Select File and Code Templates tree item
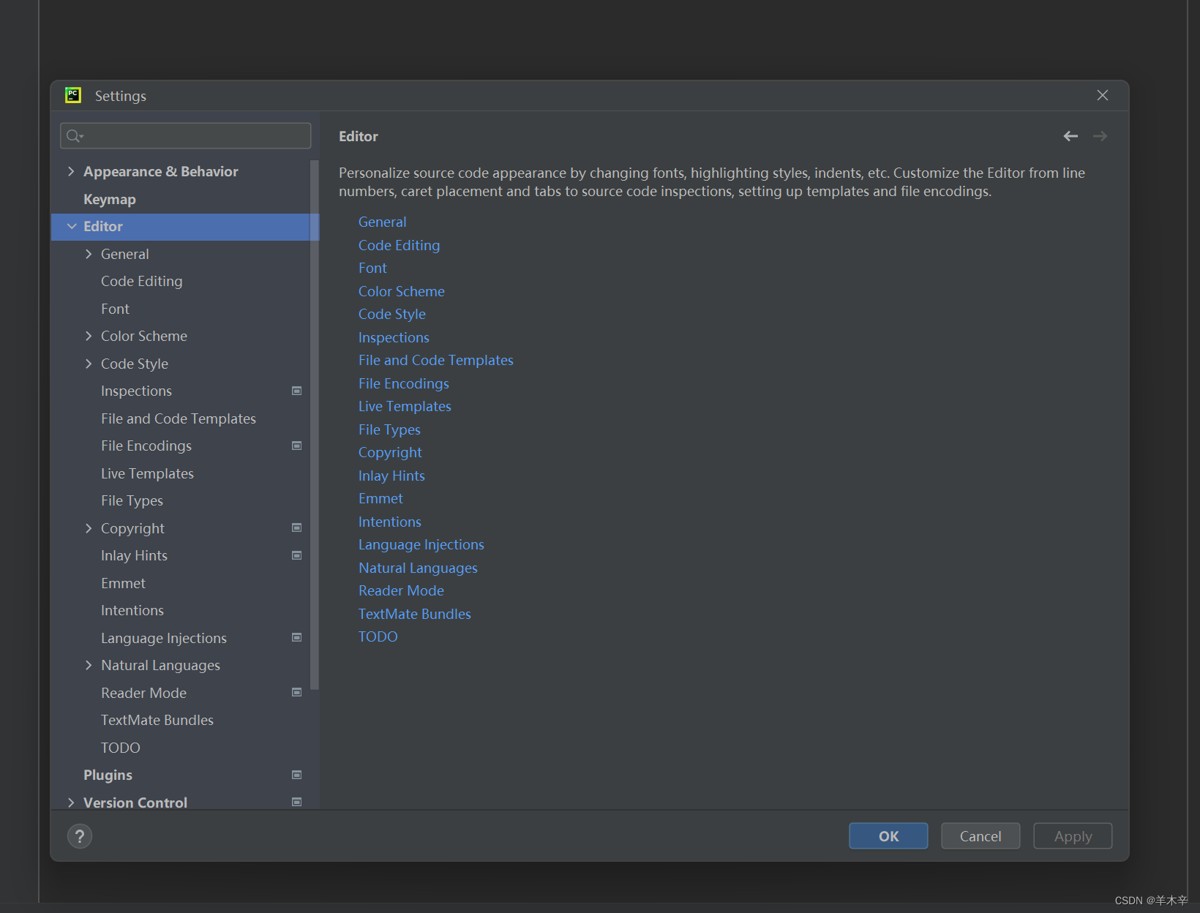This screenshot has width=1200, height=913. (178, 418)
